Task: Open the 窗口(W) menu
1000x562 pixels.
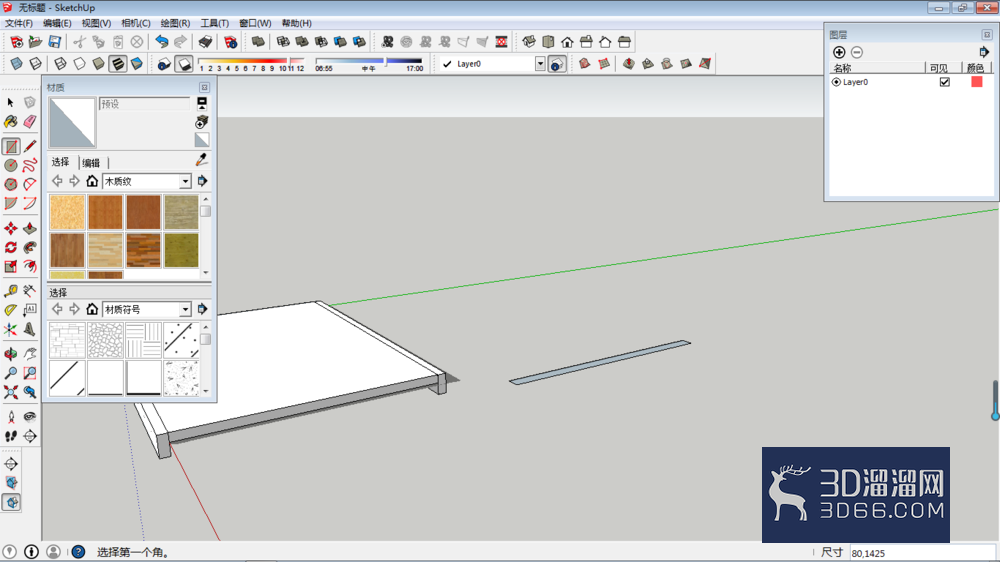Action: 255,23
